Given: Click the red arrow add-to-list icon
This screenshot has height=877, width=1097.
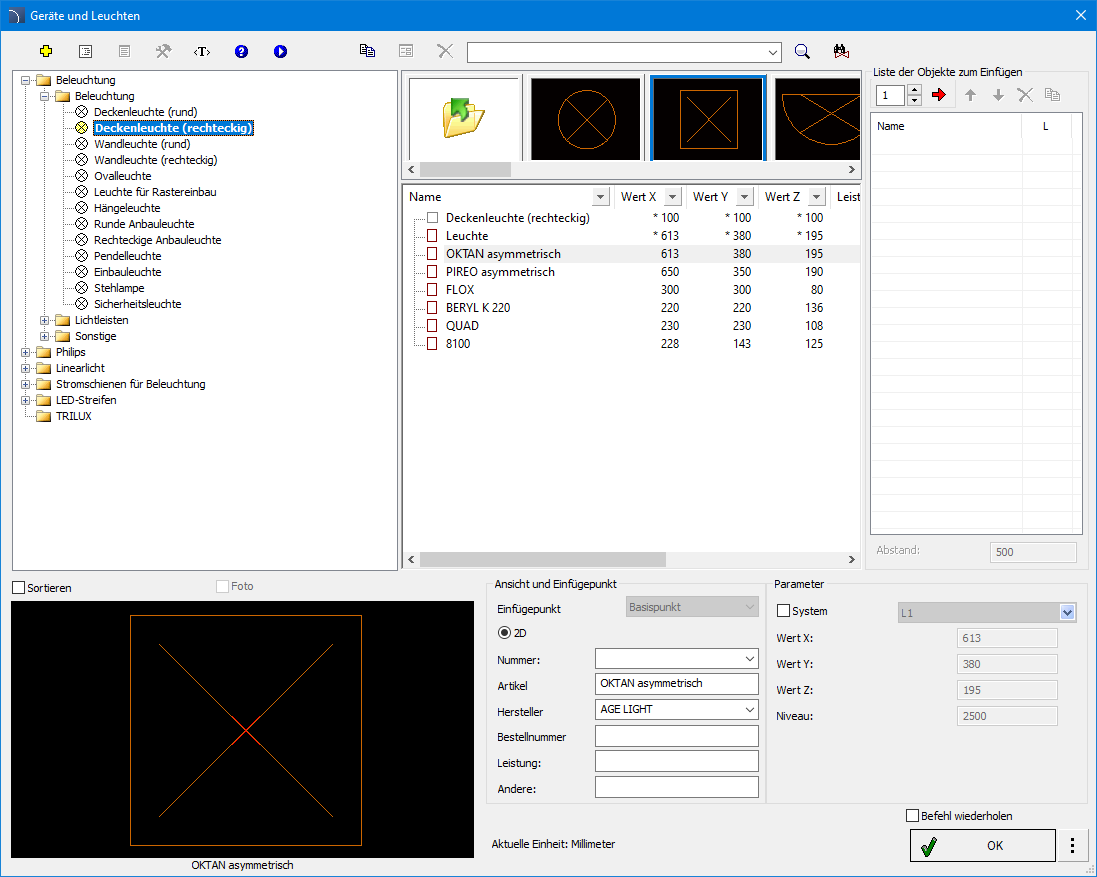Looking at the screenshot, I should click(938, 95).
